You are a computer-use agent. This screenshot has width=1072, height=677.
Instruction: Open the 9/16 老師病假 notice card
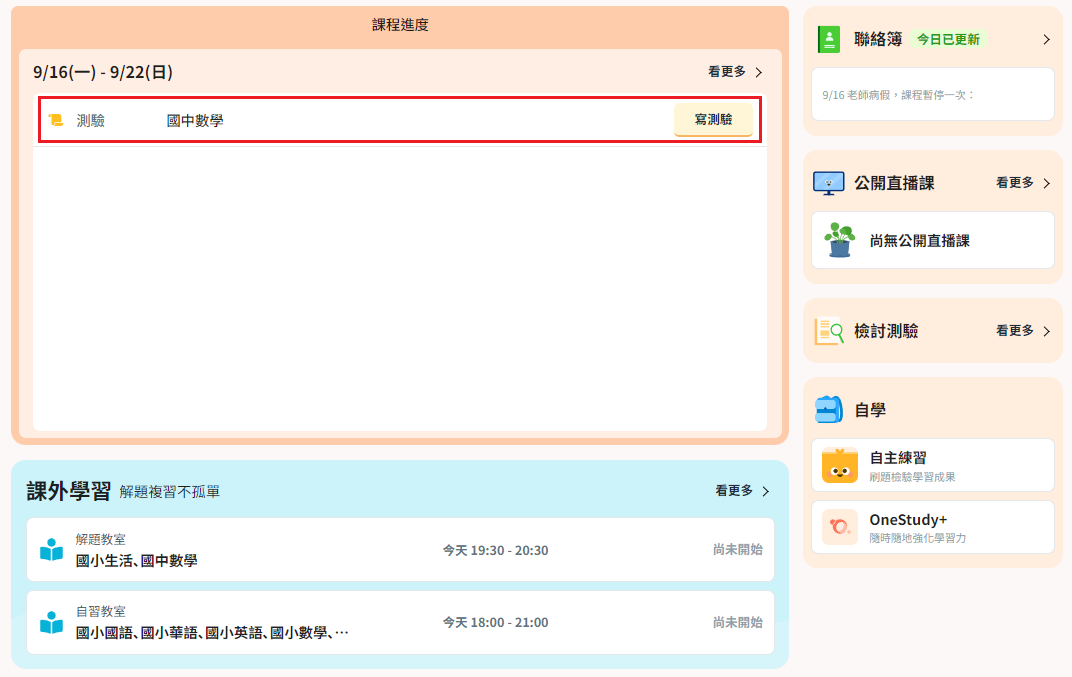click(933, 94)
